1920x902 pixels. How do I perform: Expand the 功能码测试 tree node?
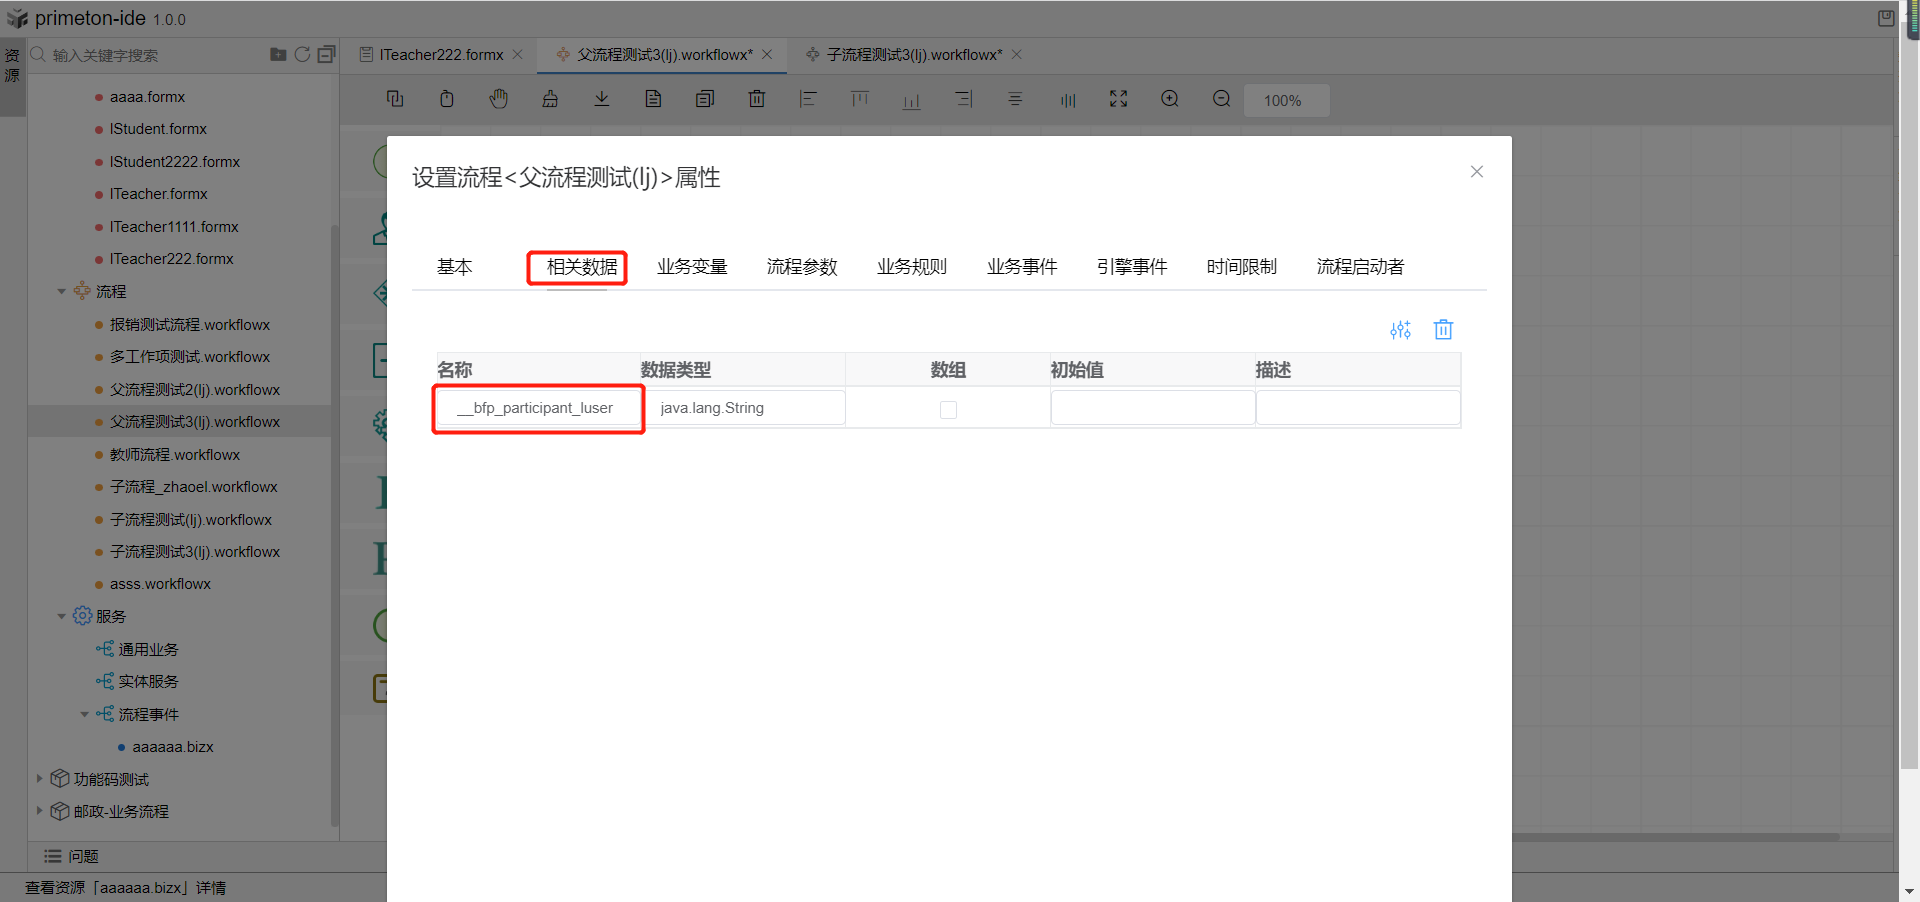[x=39, y=779]
